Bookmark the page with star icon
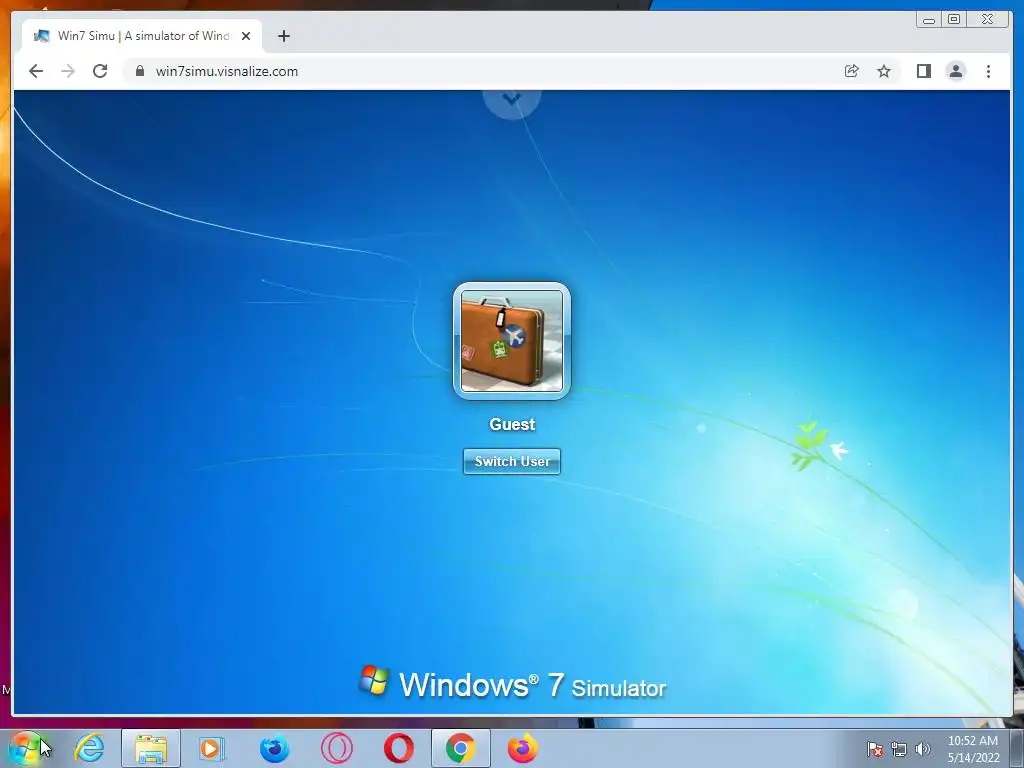 [x=884, y=71]
